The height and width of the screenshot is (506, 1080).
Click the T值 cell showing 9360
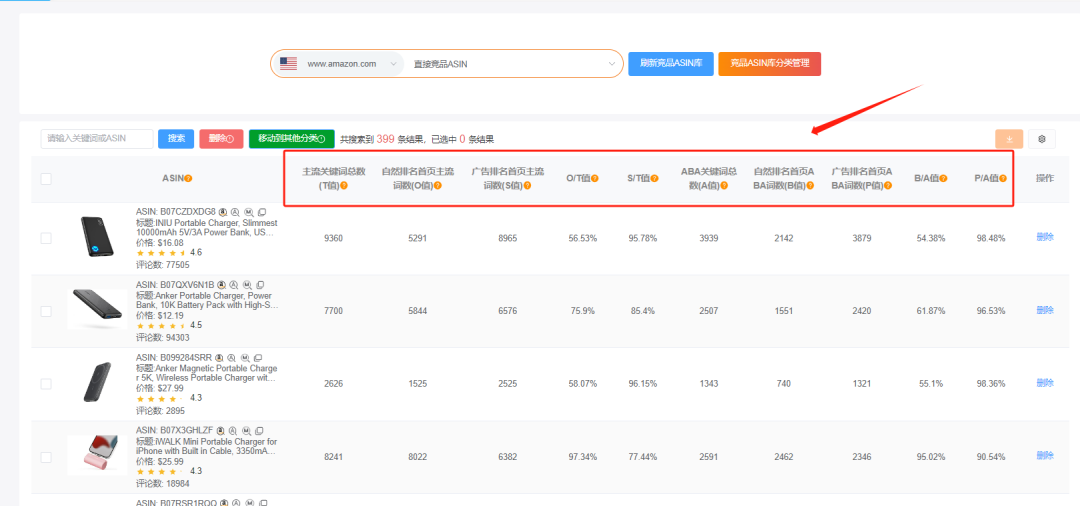333,238
